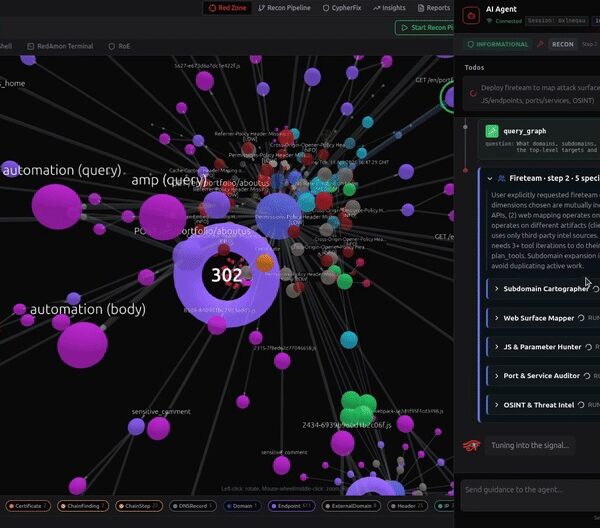This screenshot has width=600, height=528.
Task: Click the Red Zone target icon
Action: pyautogui.click(x=212, y=8)
